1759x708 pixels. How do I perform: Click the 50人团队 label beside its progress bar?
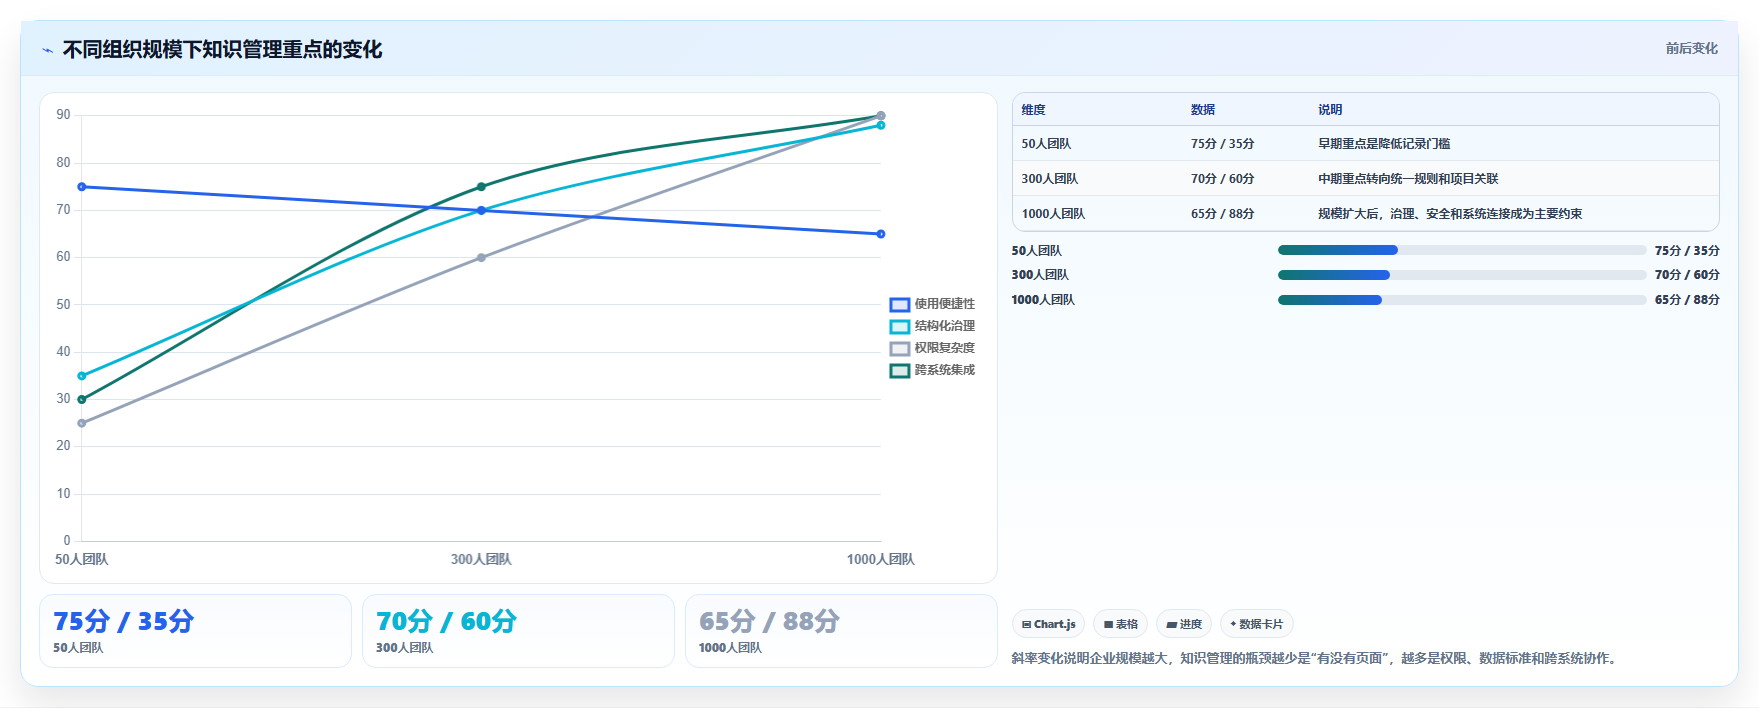1036,251
